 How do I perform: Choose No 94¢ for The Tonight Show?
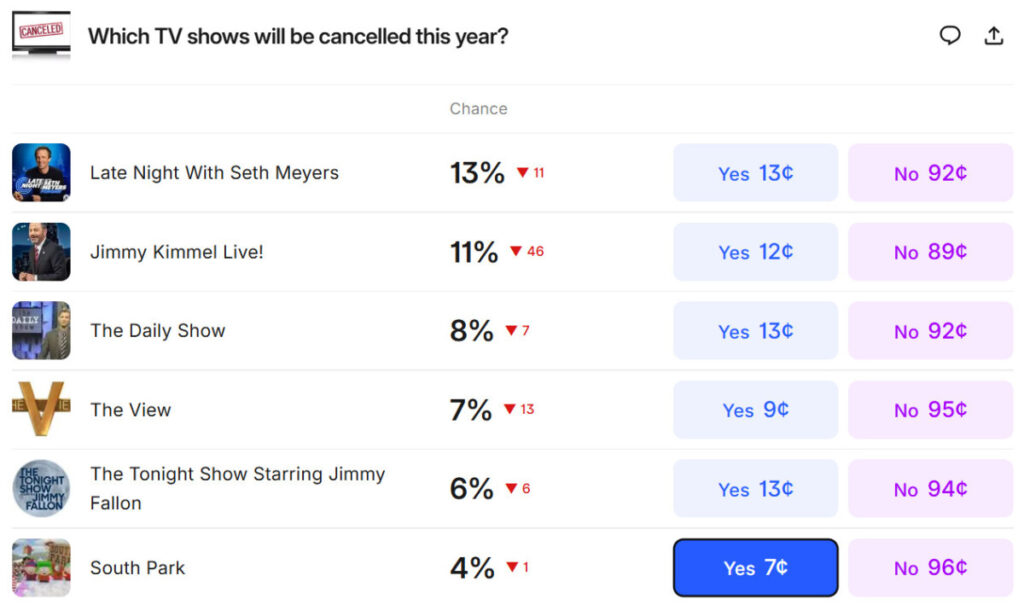pos(930,489)
